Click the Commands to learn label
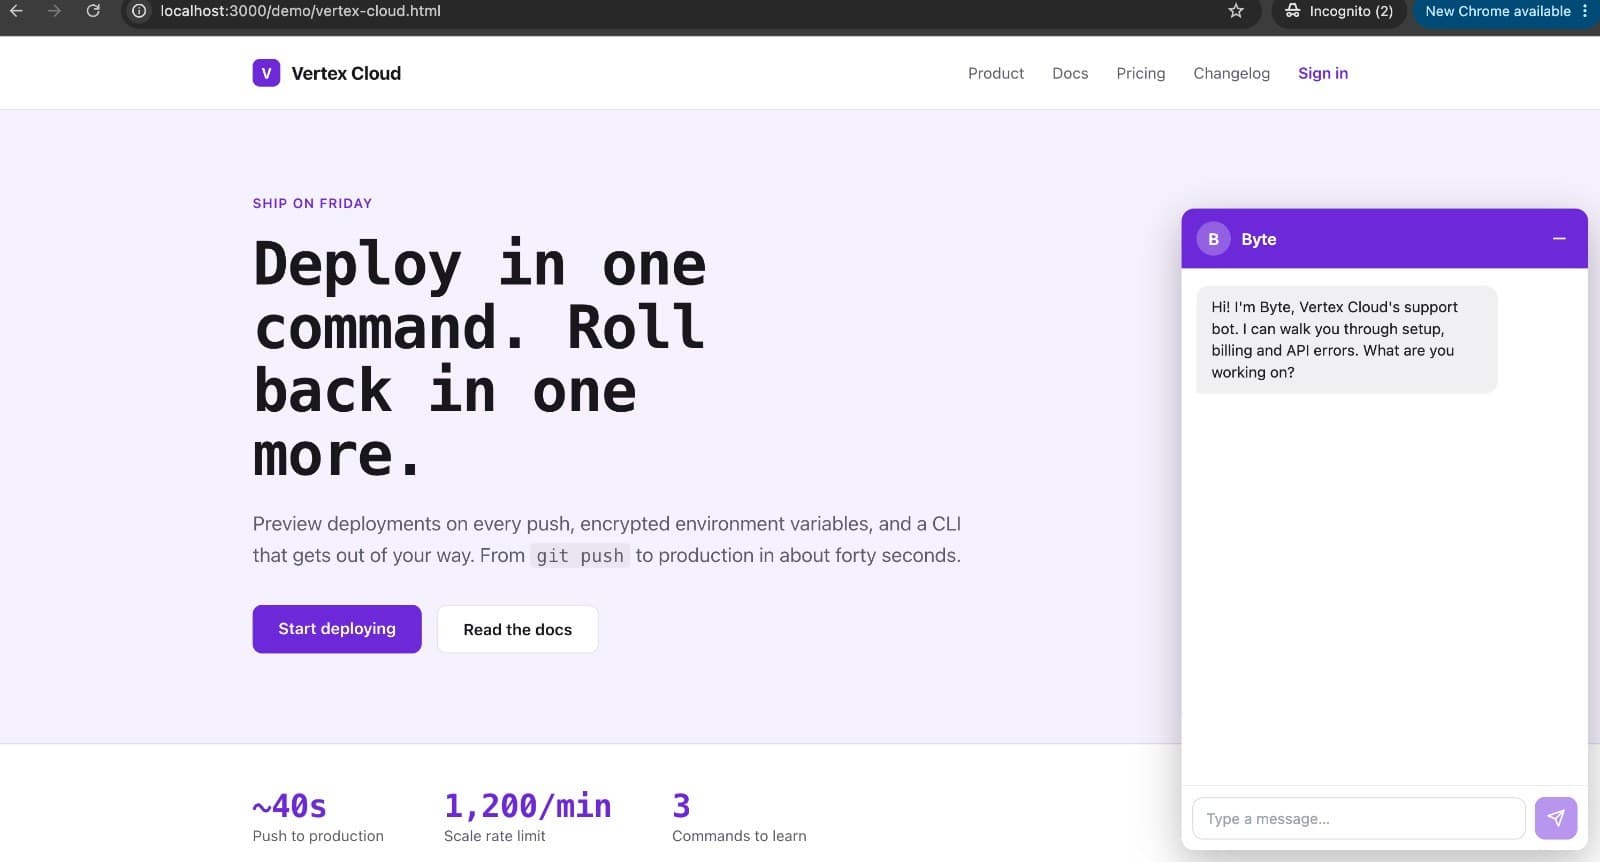Viewport: 1600px width, 862px height. (739, 836)
